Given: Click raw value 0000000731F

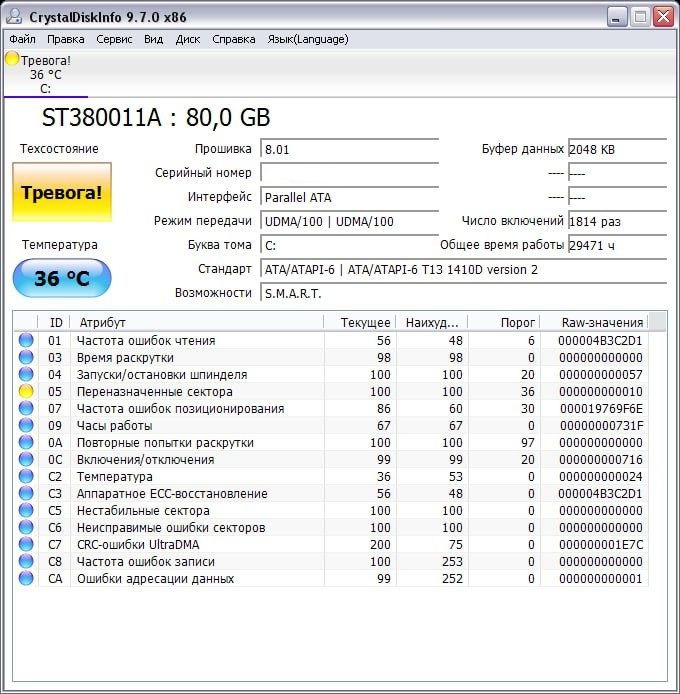Looking at the screenshot, I should 601,425.
